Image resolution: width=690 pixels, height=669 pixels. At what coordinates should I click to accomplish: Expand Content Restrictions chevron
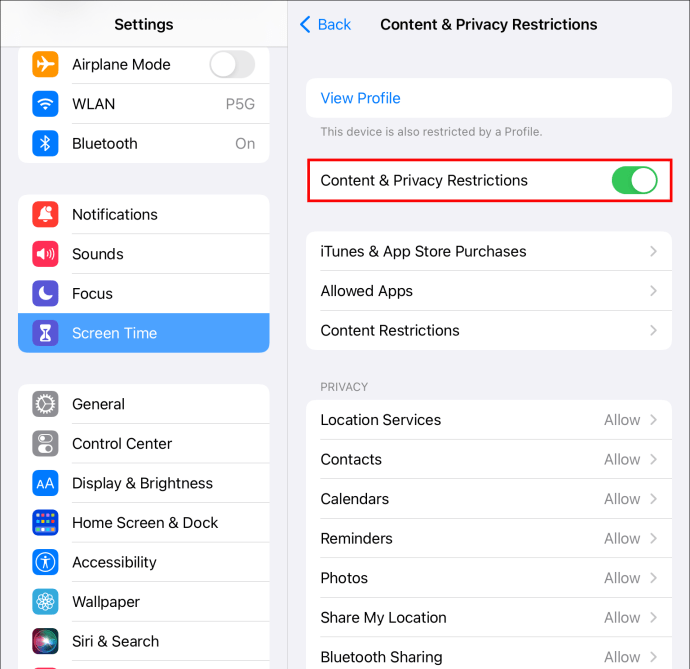[653, 331]
